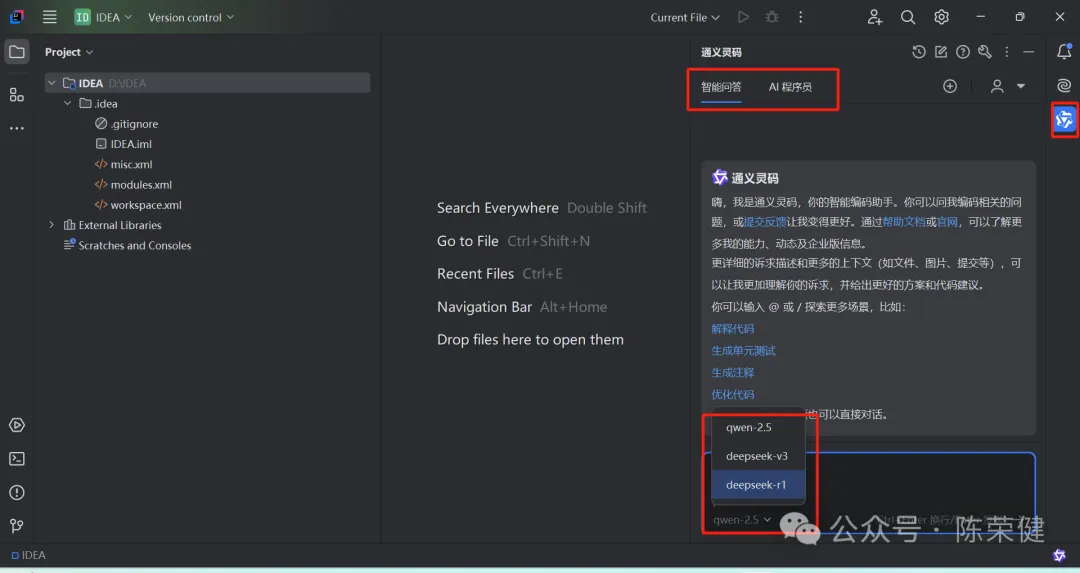This screenshot has width=1080, height=573.
Task: Select IDEA.iml file
Action: (123, 144)
